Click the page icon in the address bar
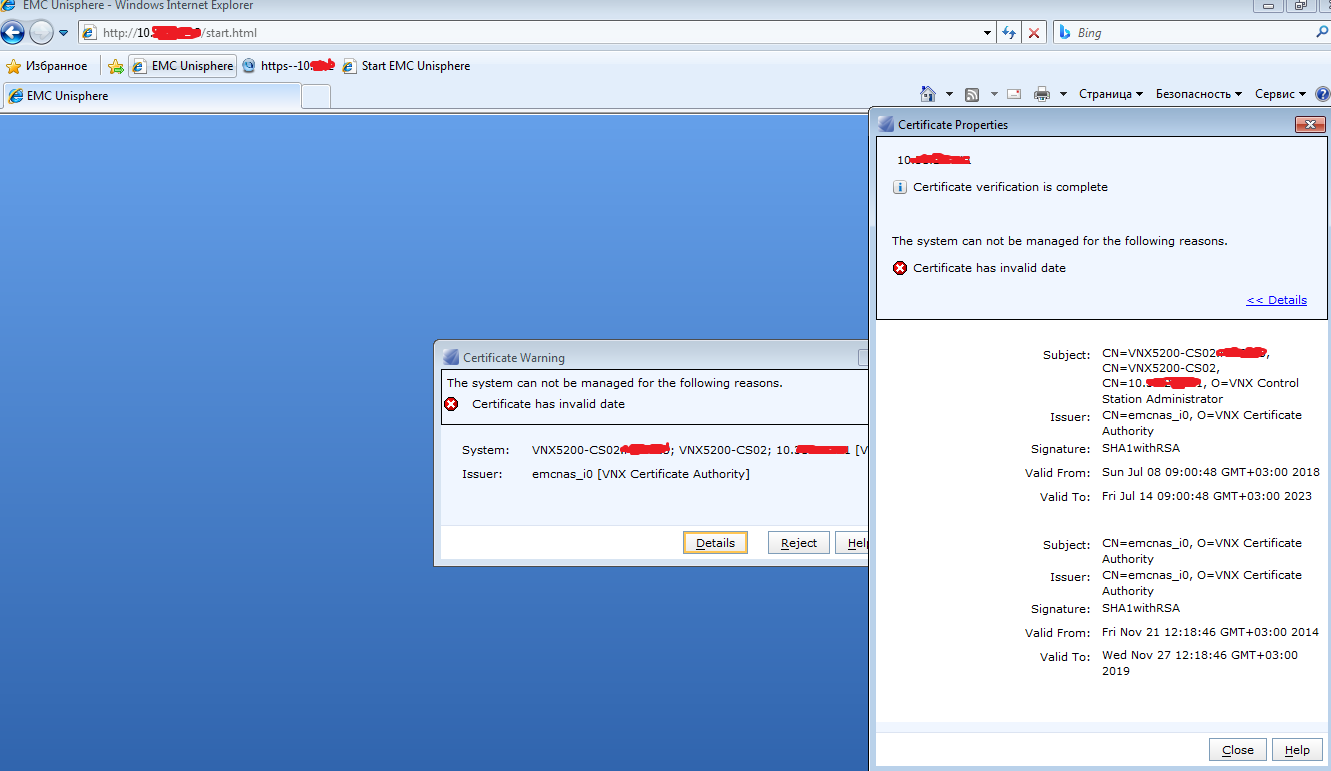The width and height of the screenshot is (1331, 771). click(89, 33)
